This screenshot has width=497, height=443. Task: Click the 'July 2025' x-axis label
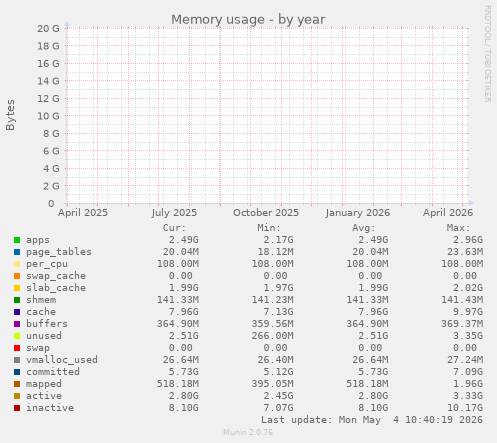(x=174, y=213)
